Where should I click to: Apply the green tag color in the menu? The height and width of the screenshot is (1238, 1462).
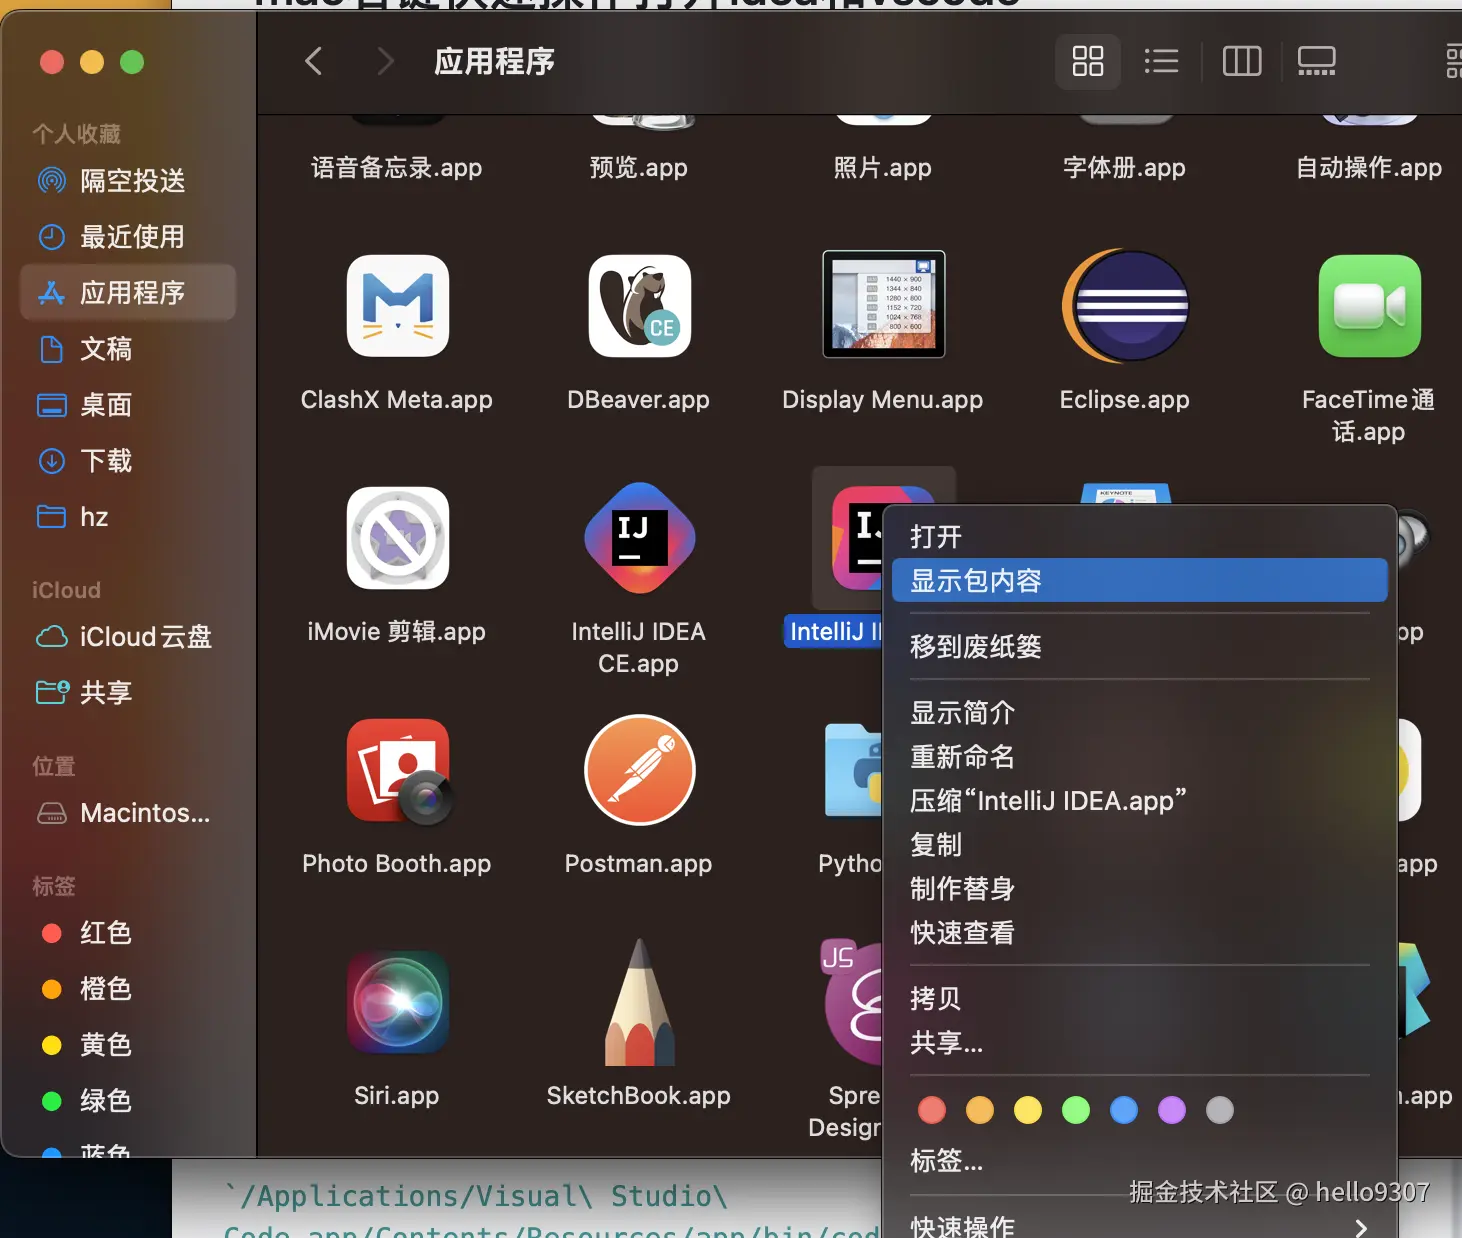click(1076, 1110)
